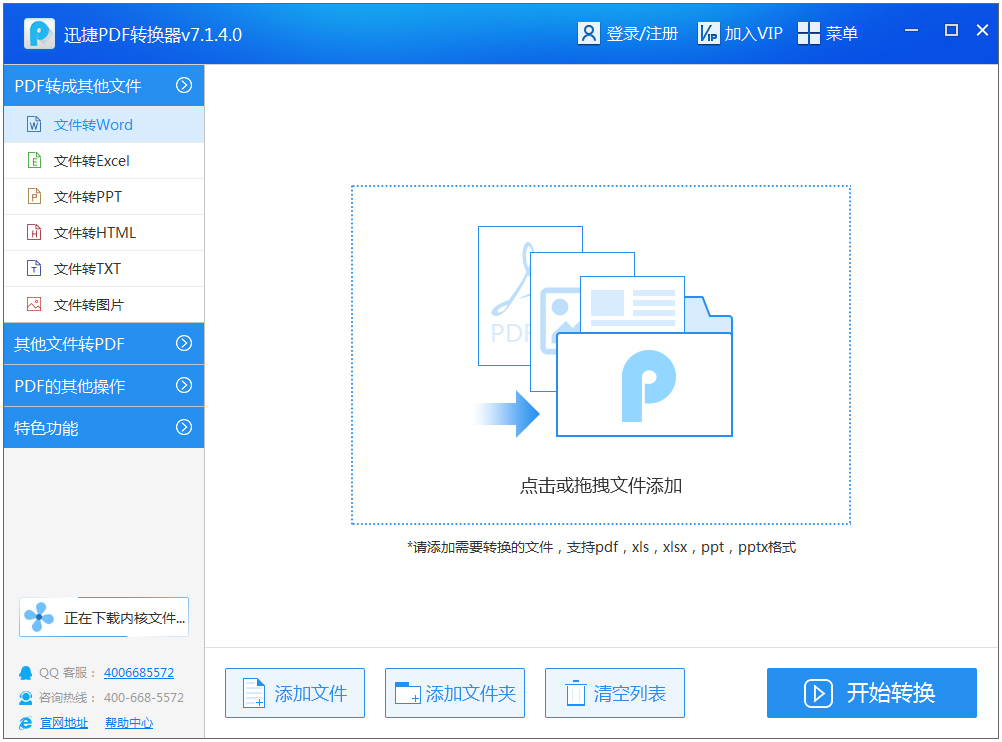Click the Word file icon
This screenshot has height=742, width=1002.
[35, 124]
